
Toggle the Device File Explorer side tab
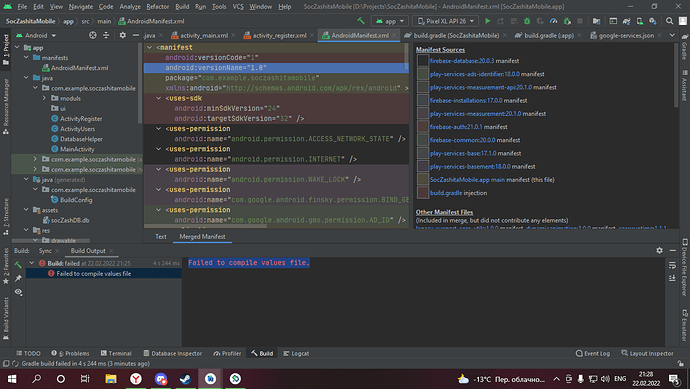pyautogui.click(x=685, y=267)
